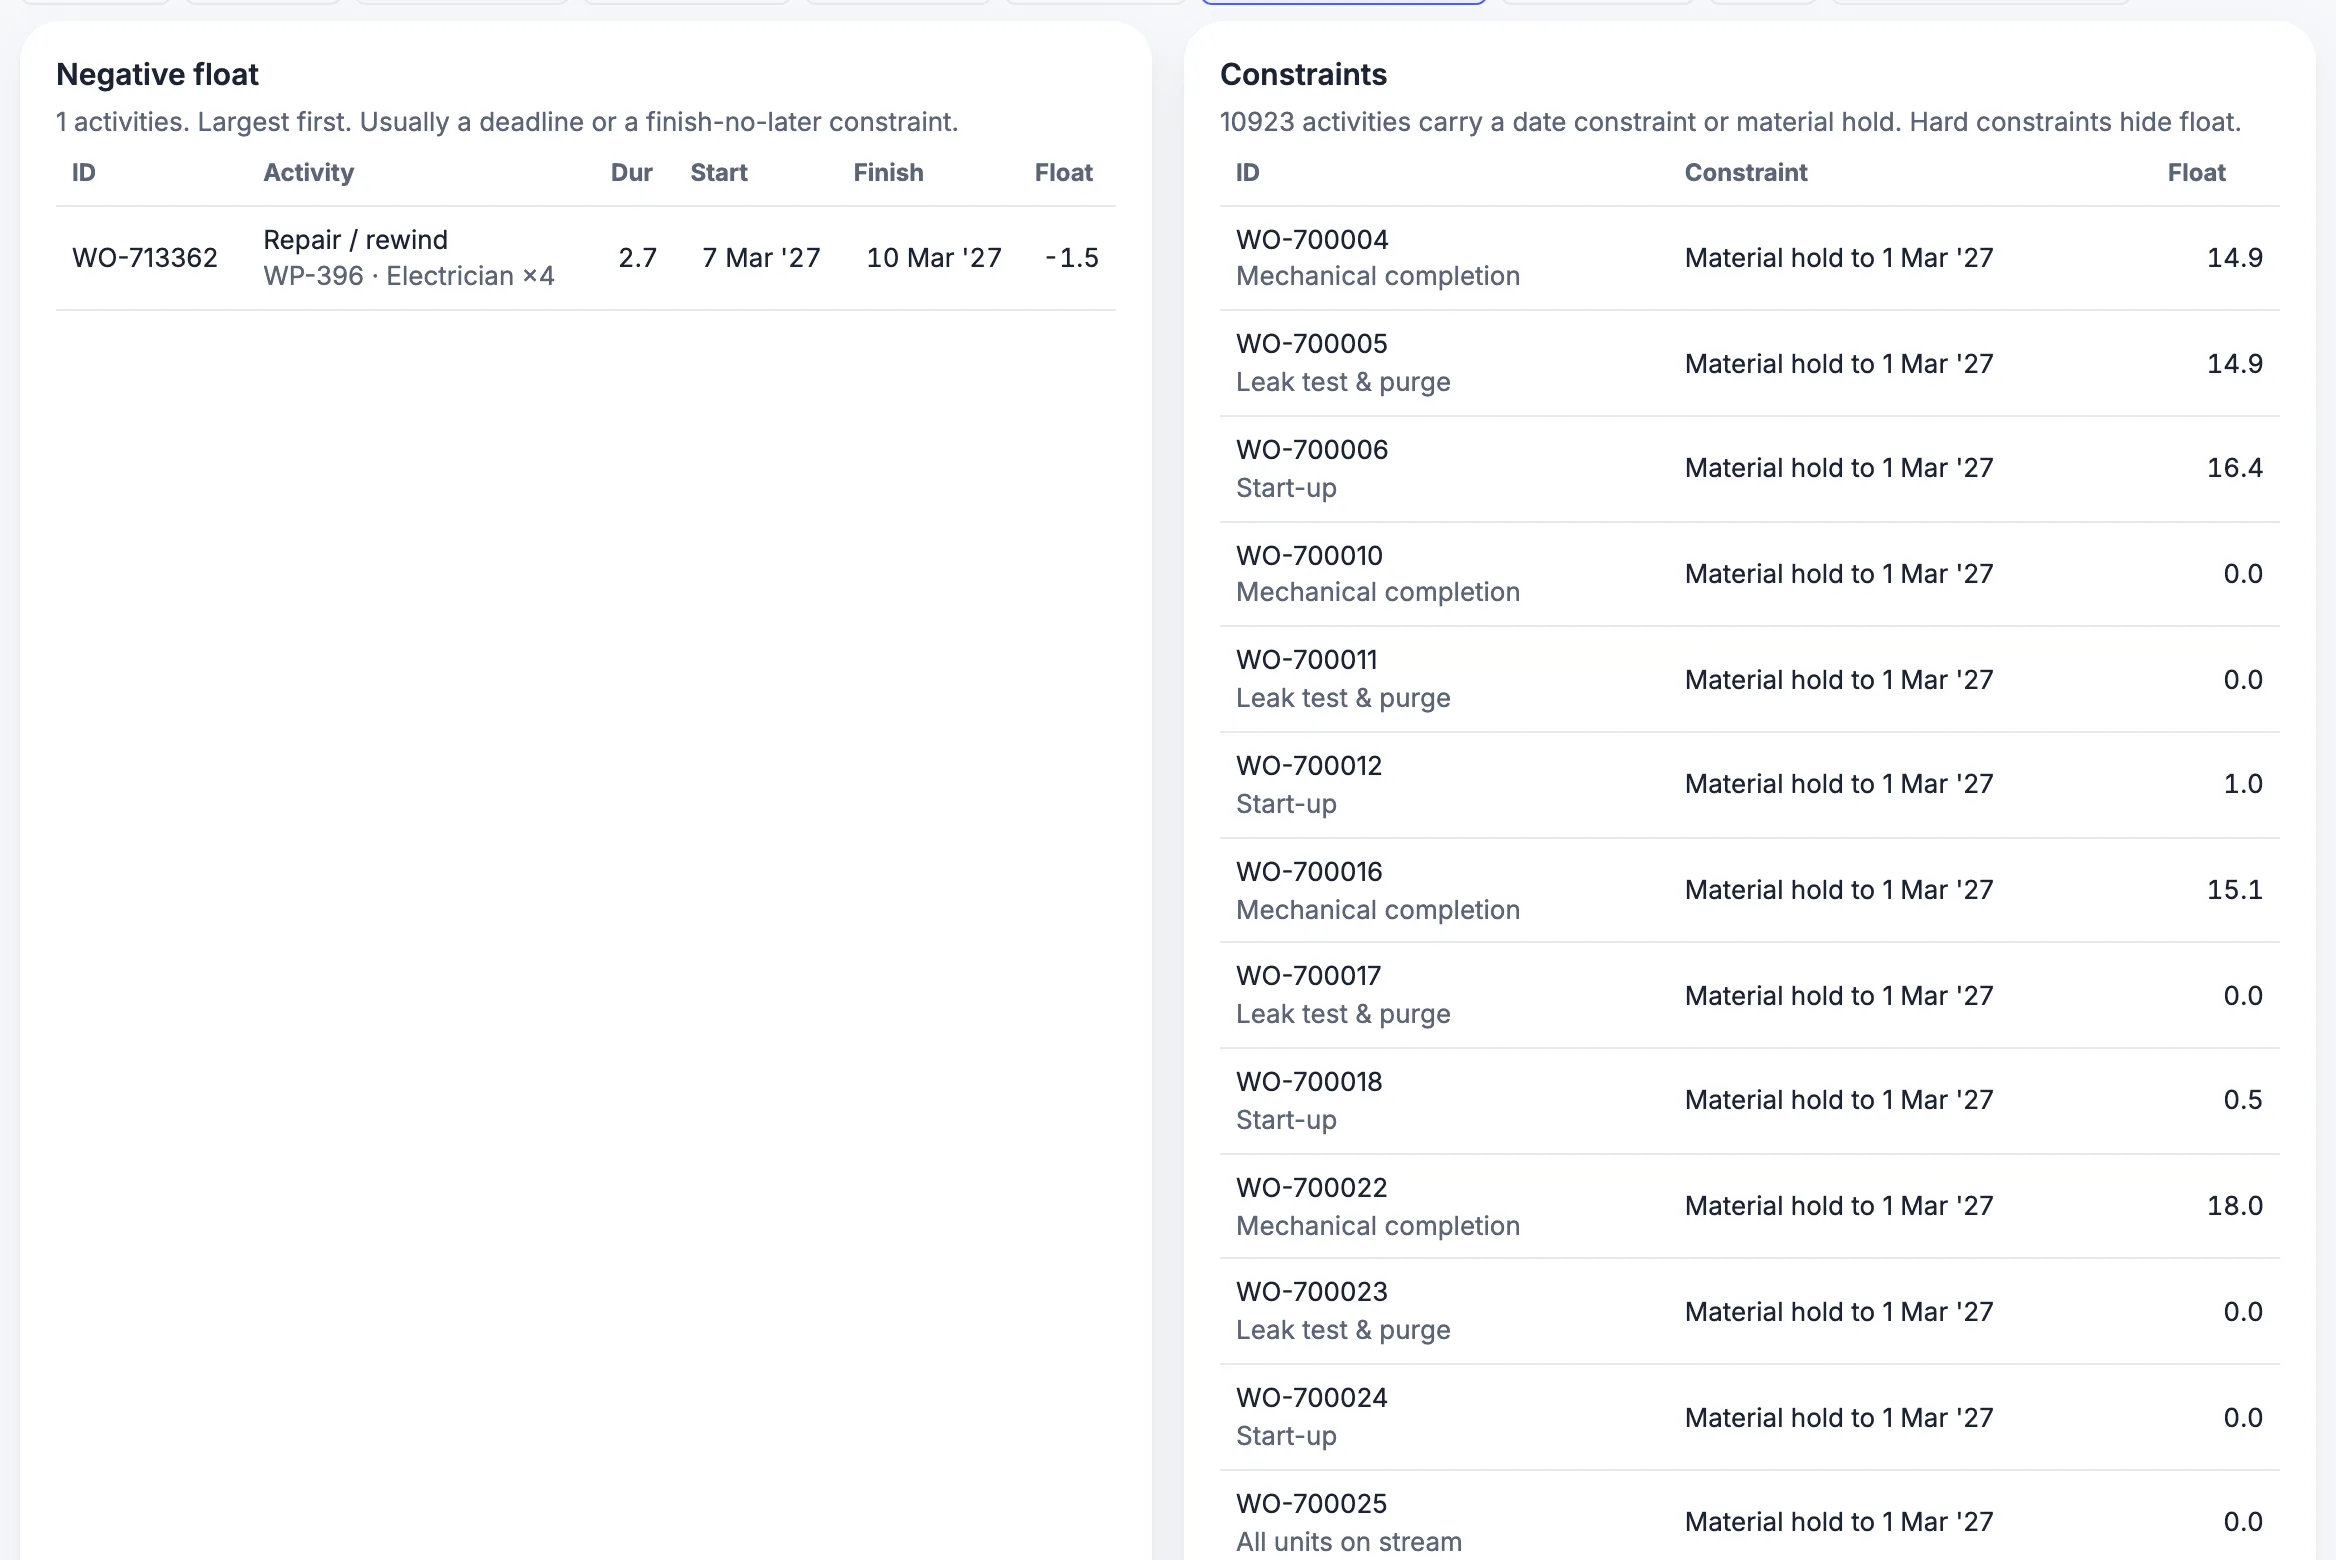2336x1560 pixels.
Task: Click Material hold text for WO-700006
Action: [x=1838, y=468]
